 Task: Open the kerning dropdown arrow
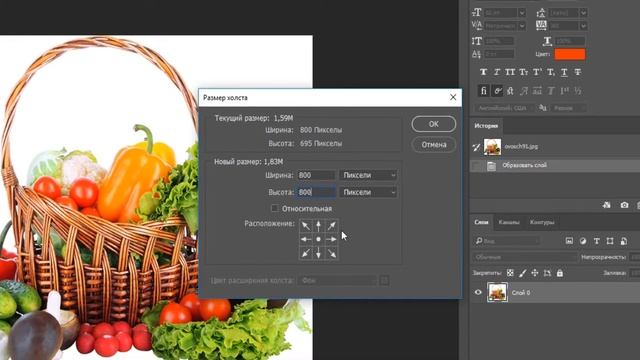(522, 26)
